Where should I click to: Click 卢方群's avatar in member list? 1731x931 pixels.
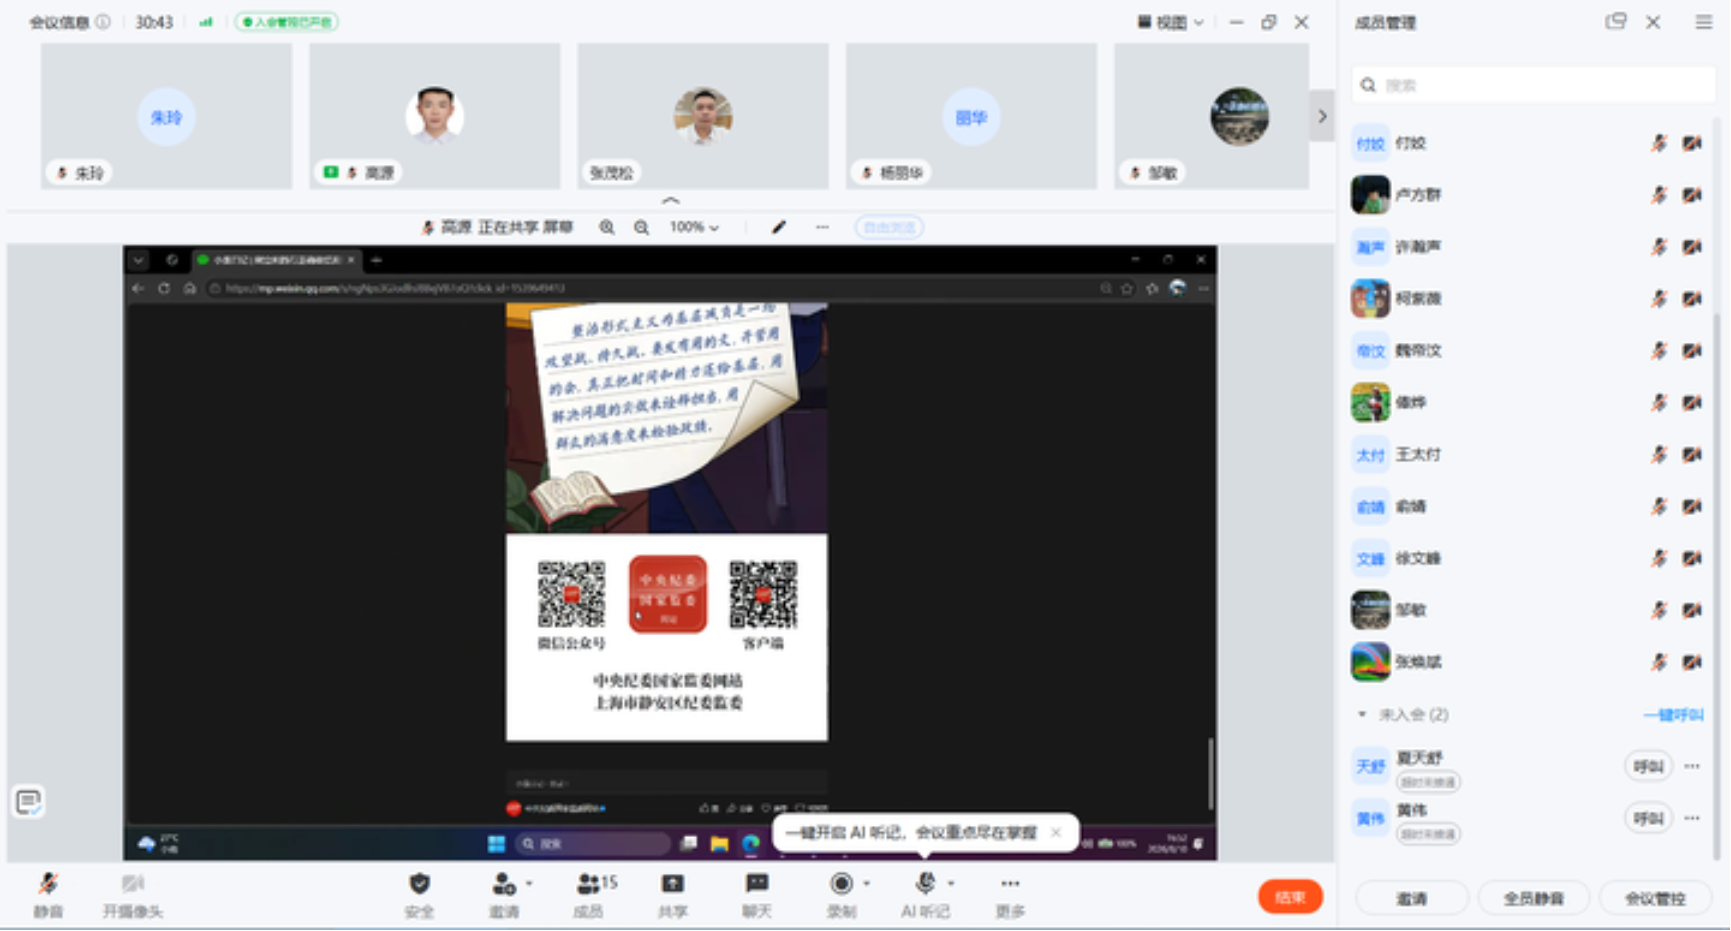pyautogui.click(x=1370, y=195)
